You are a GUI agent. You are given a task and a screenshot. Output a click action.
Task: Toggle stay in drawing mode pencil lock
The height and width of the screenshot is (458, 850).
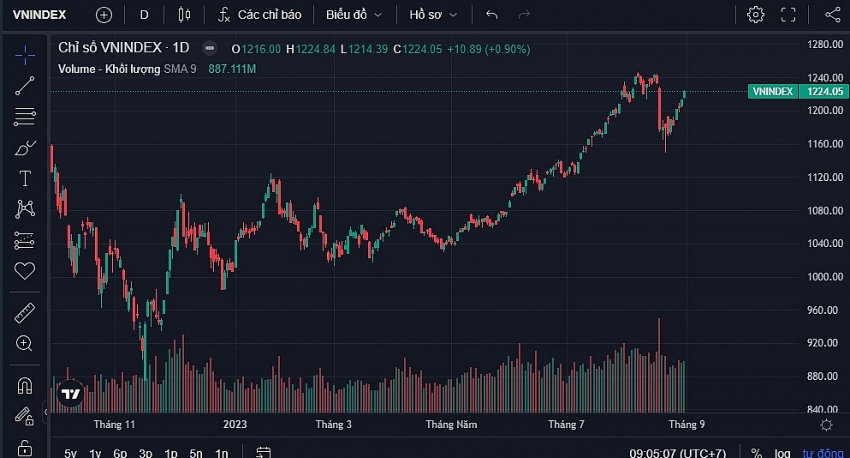point(24,416)
